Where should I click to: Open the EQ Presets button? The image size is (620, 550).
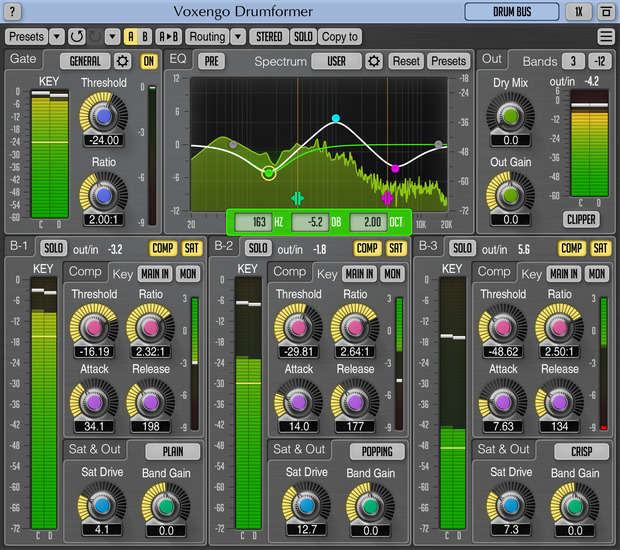click(x=448, y=61)
